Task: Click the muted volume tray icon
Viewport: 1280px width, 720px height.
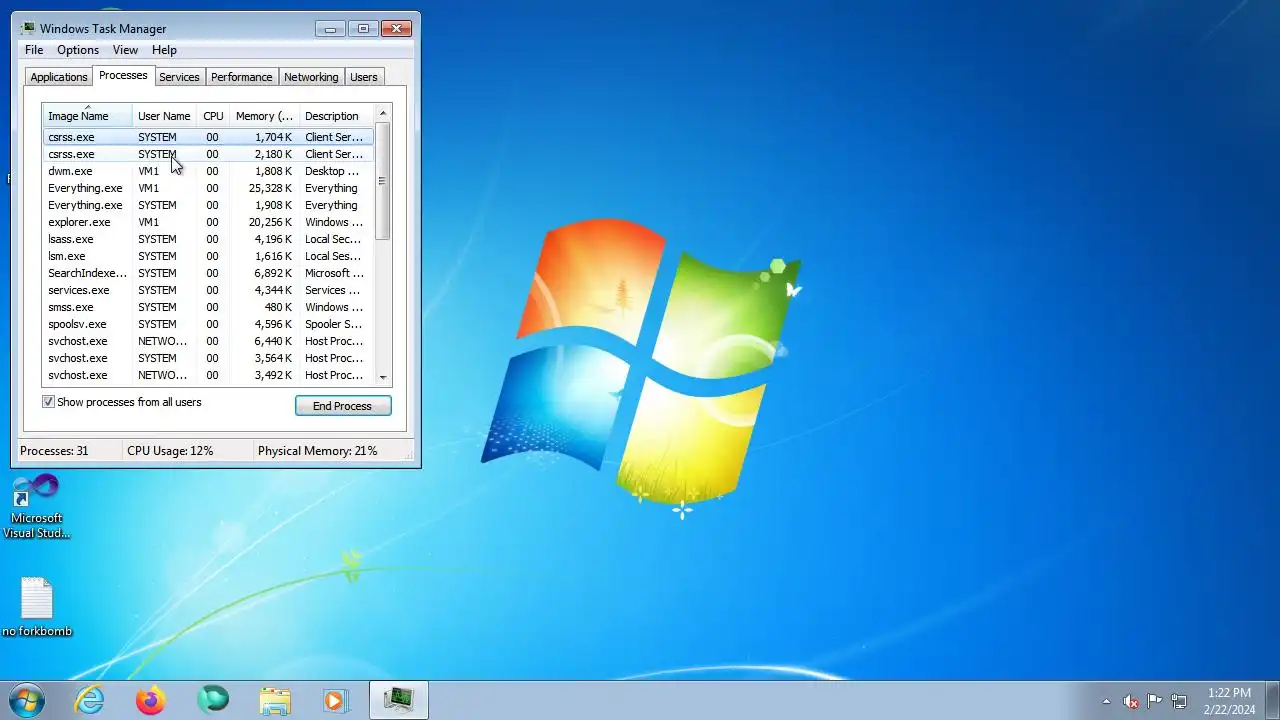Action: click(x=1131, y=701)
